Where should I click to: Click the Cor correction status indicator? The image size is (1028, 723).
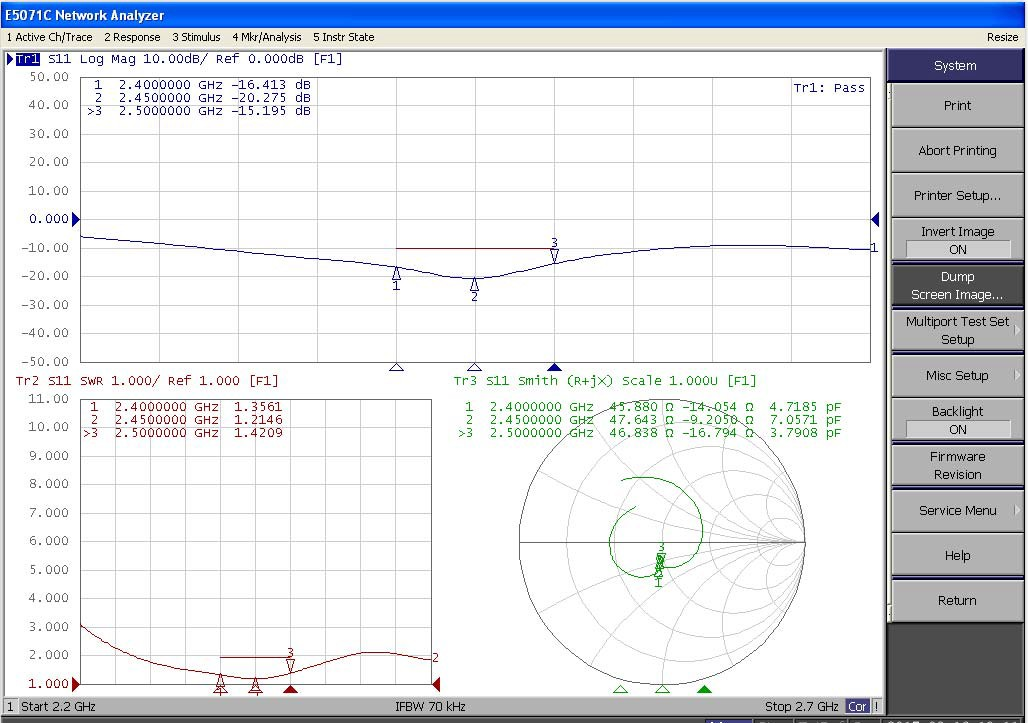857,707
